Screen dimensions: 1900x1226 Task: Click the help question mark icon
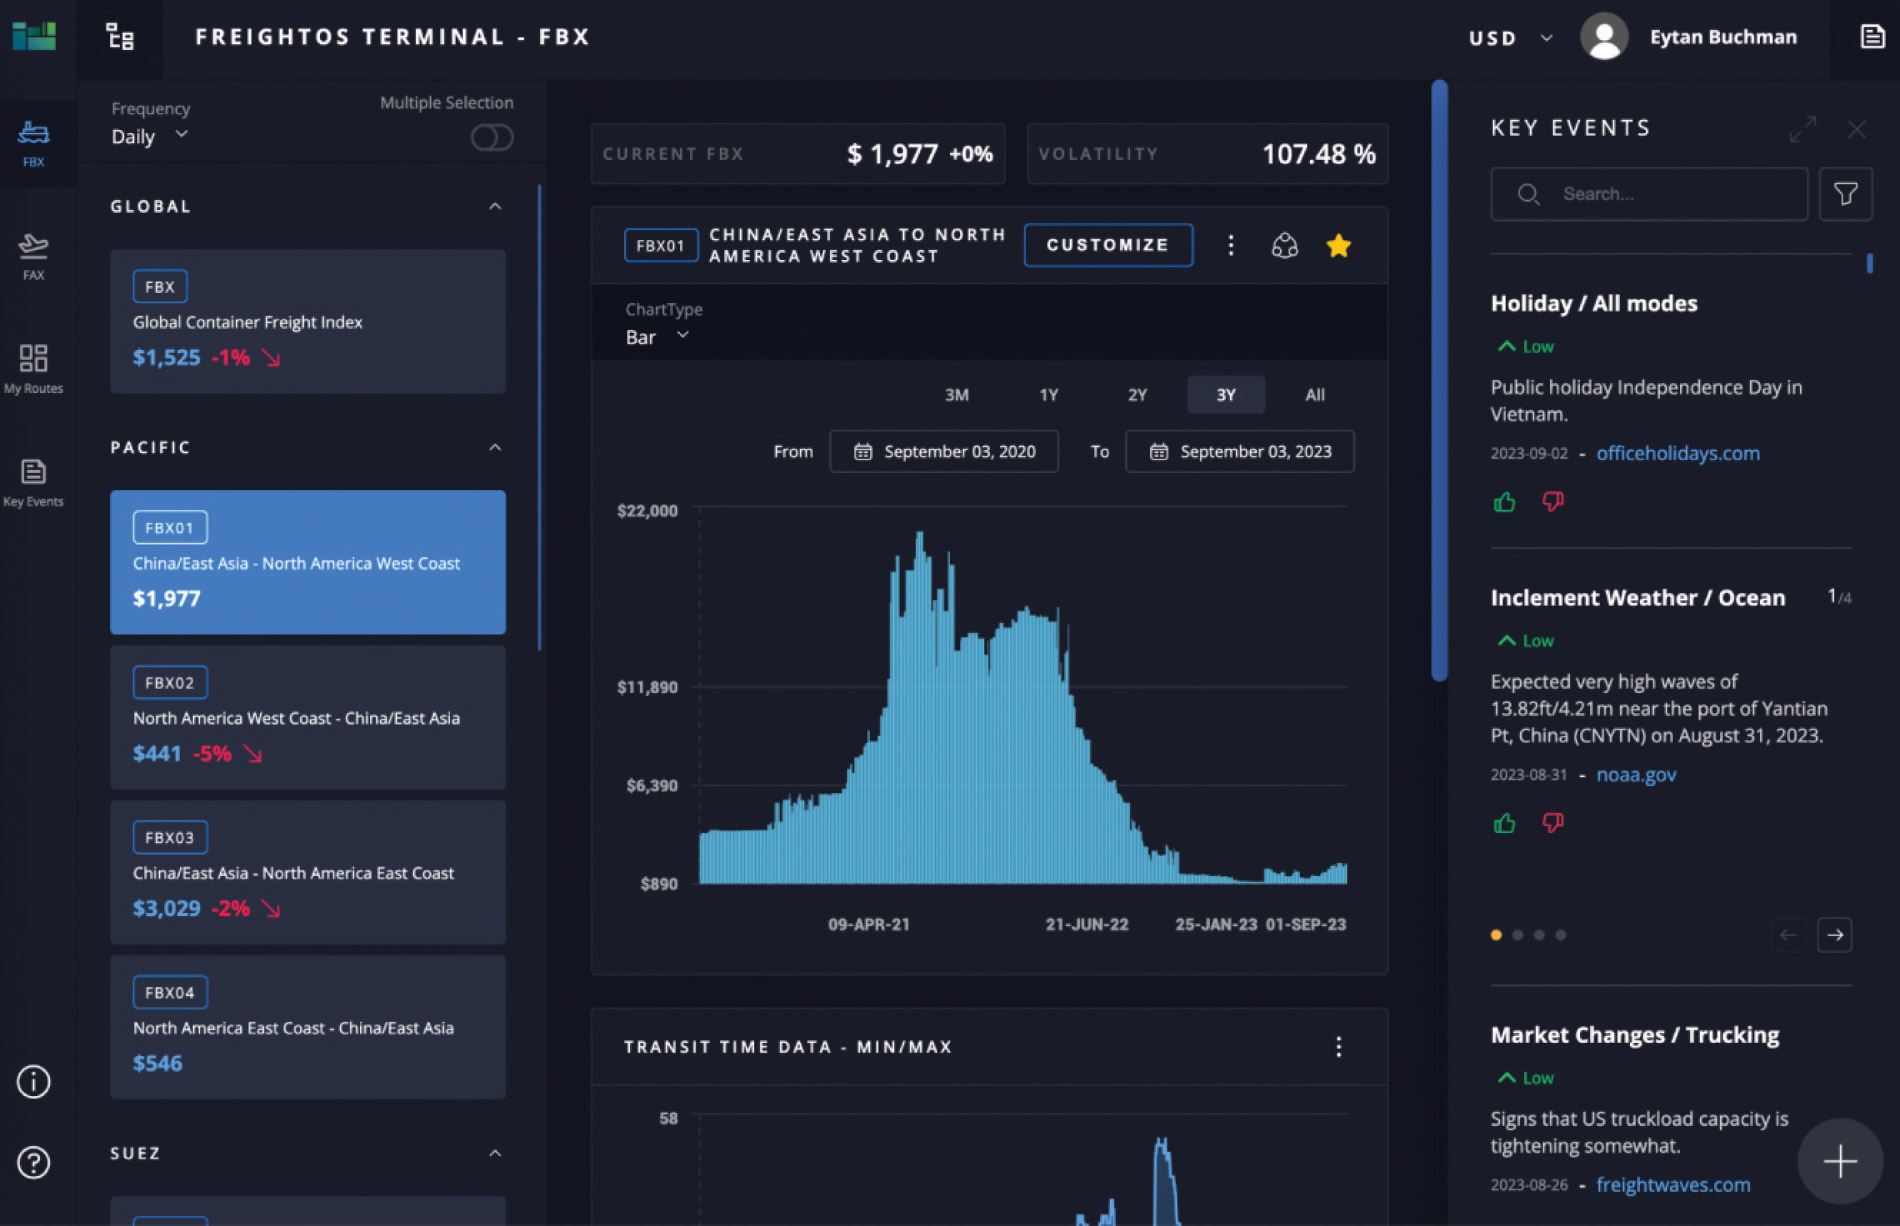pyautogui.click(x=34, y=1162)
